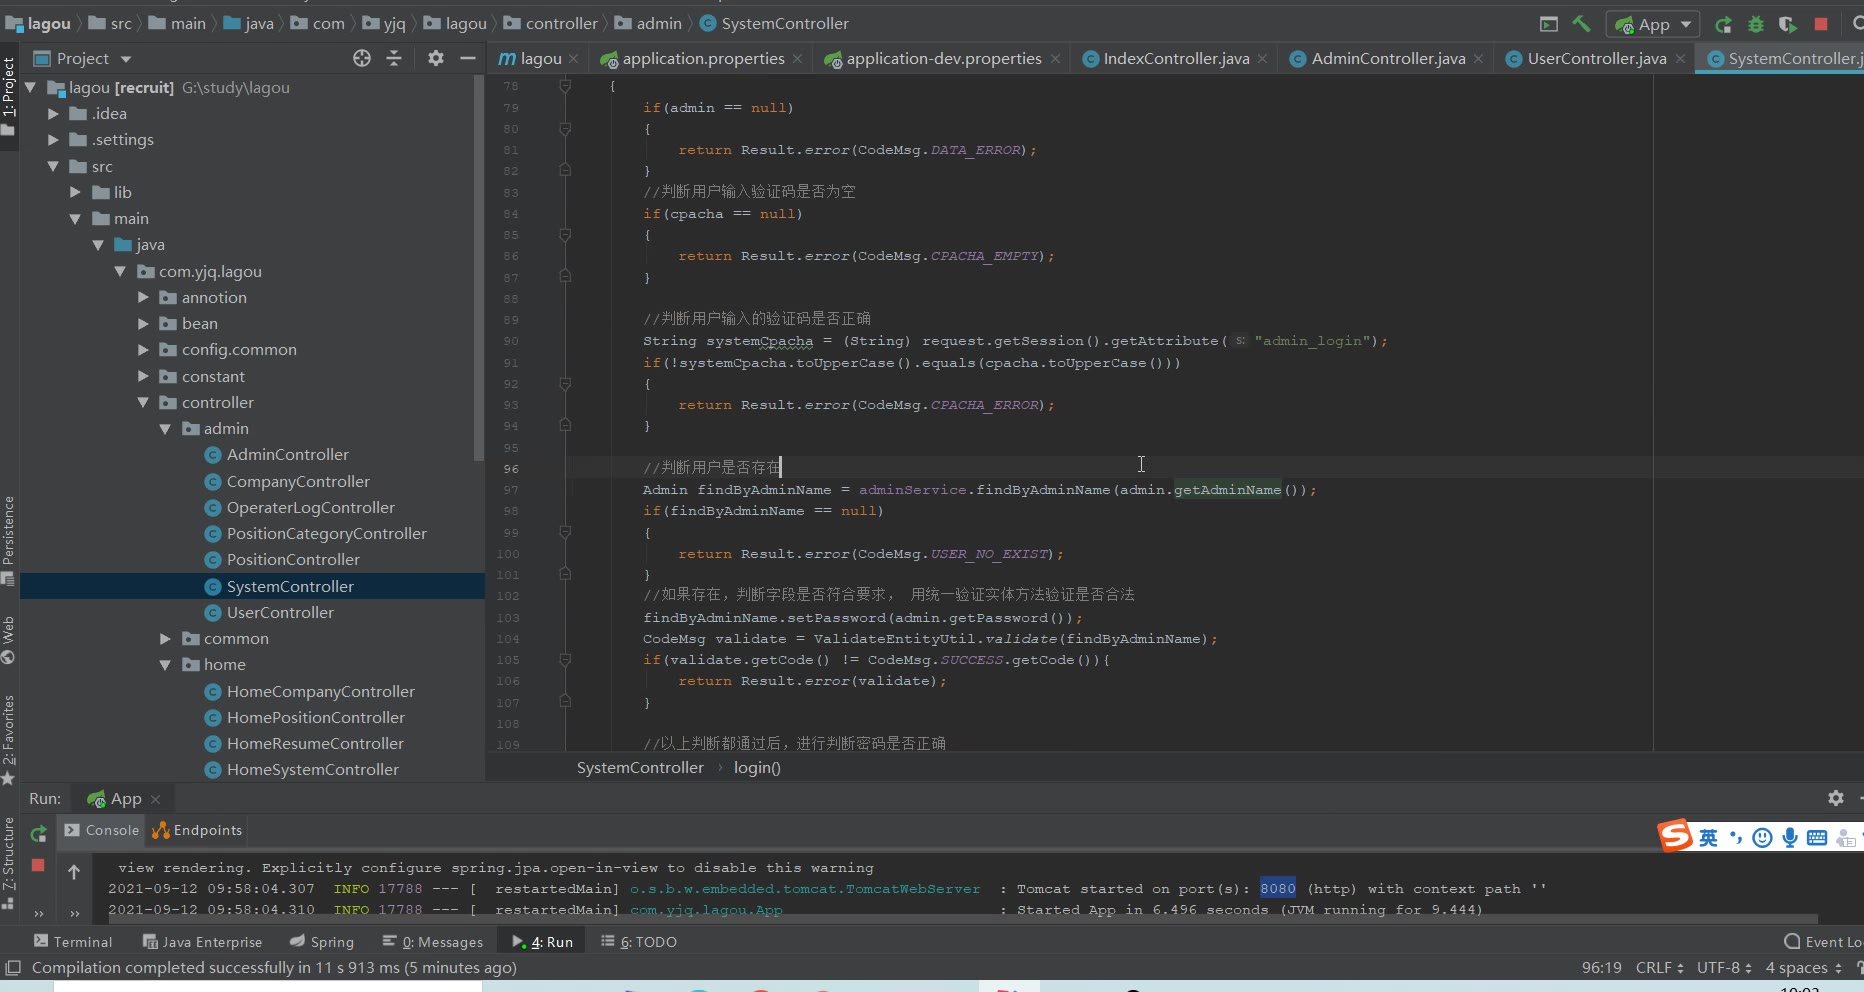
Task: Rerun App from the Run panel left sidebar
Action: coord(38,833)
